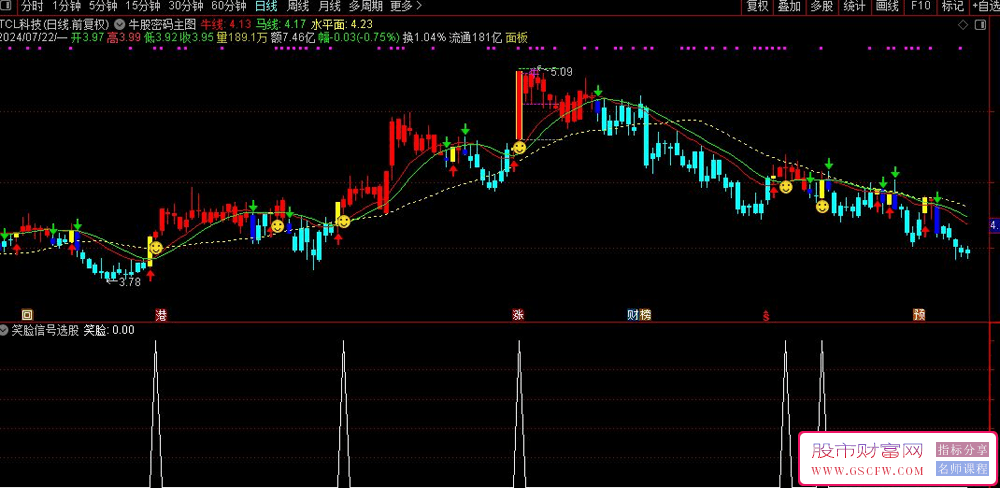The image size is (1000, 488).
Task: Click the 港 marker on the timeline
Action: pos(161,314)
